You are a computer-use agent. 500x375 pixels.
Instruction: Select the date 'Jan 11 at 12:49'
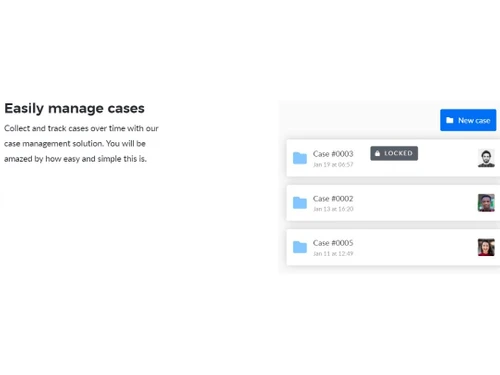(333, 254)
